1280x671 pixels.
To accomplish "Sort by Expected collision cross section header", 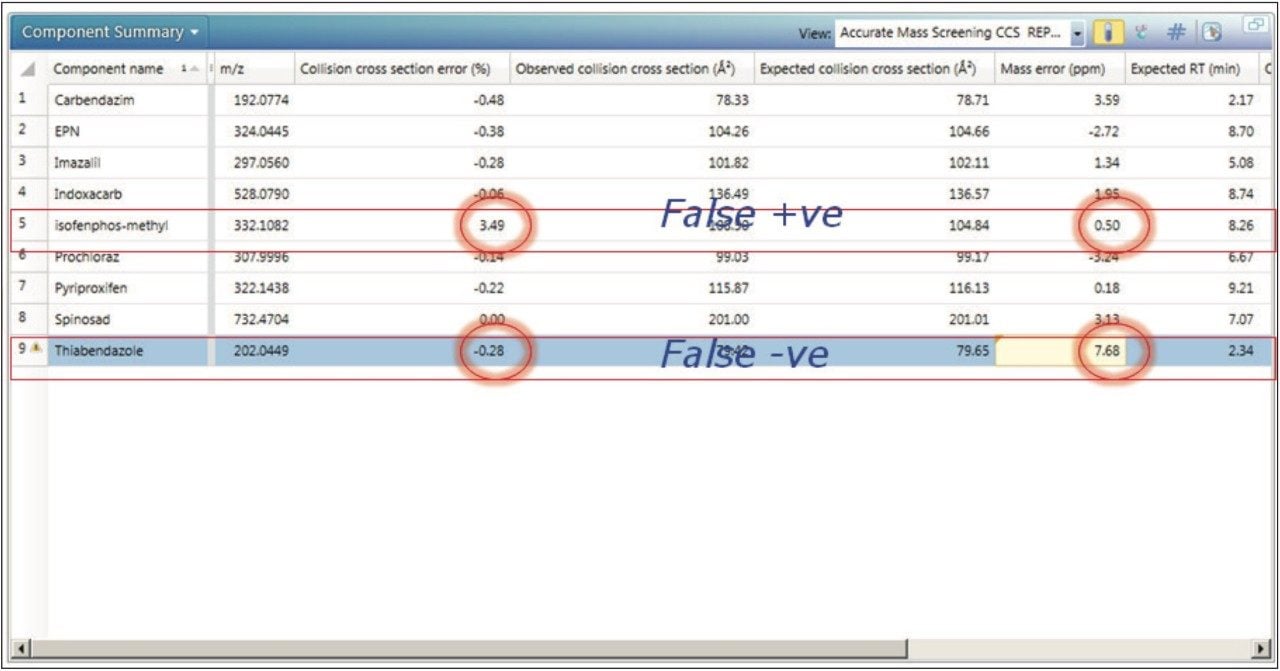I will (868, 69).
